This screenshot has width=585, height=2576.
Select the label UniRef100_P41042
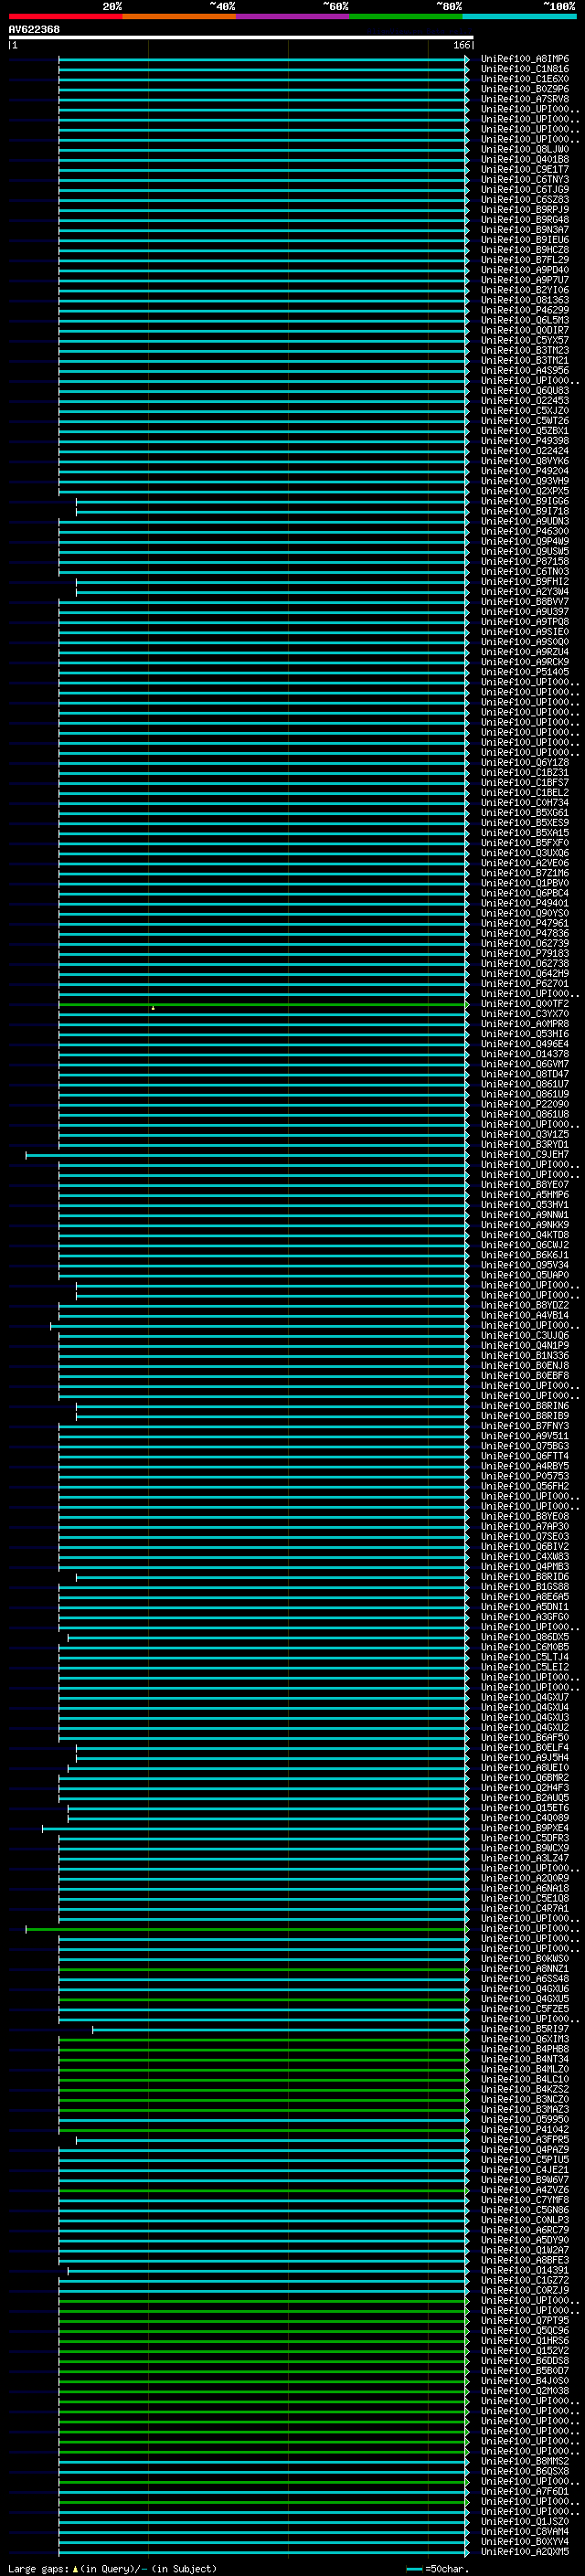click(524, 2129)
